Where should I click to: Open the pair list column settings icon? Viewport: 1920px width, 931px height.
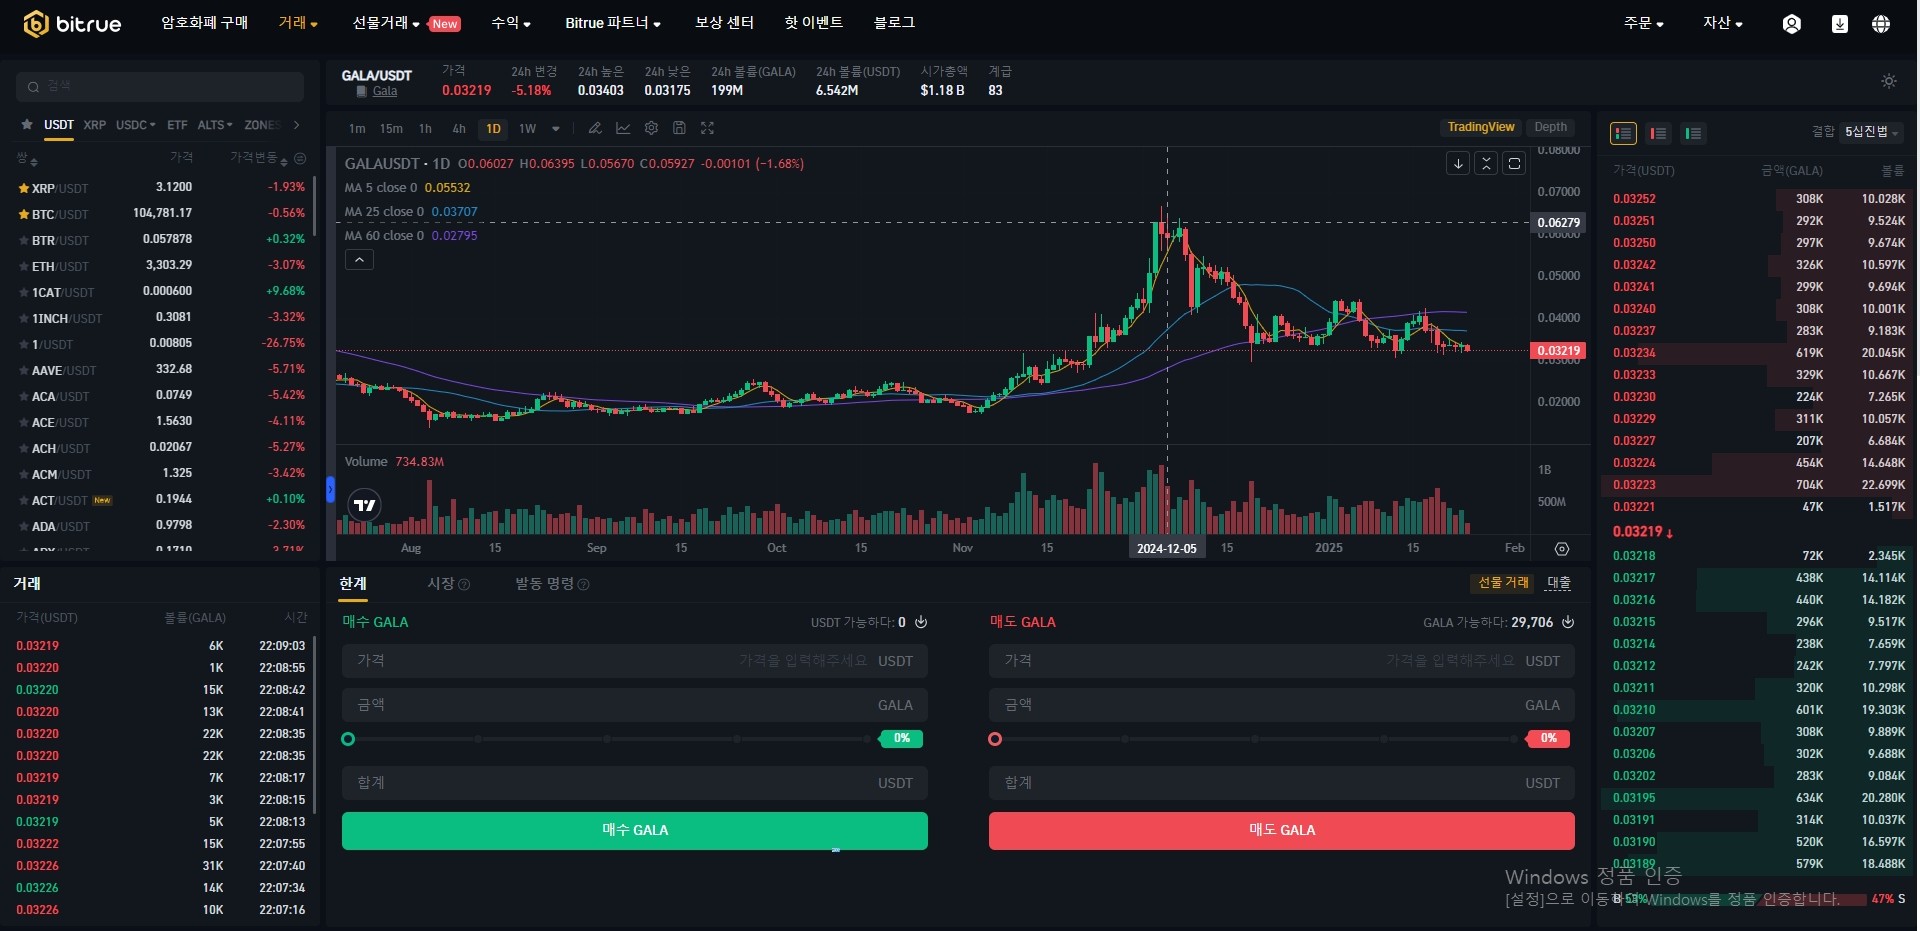300,159
